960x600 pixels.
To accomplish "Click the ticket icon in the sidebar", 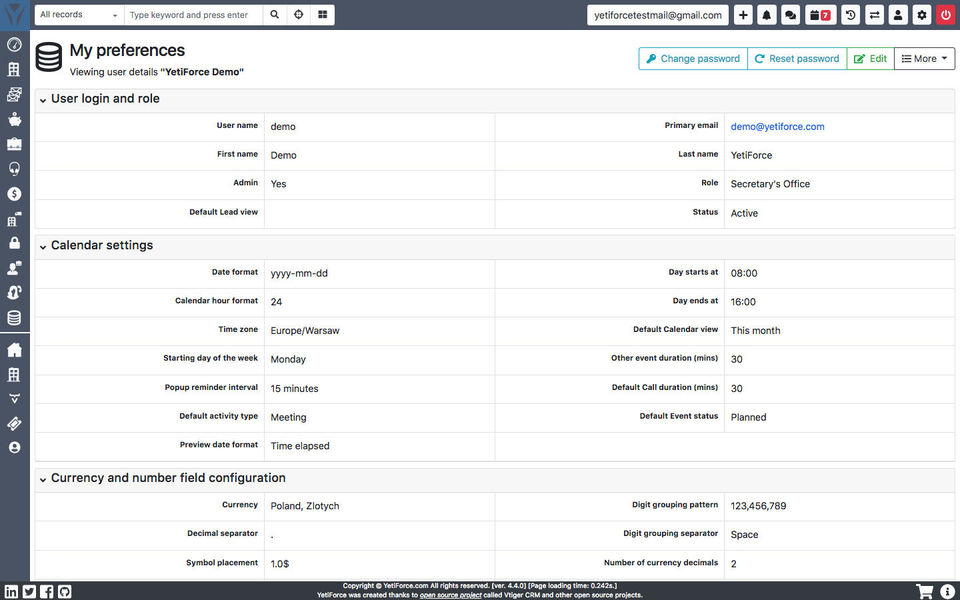I will 14,423.
